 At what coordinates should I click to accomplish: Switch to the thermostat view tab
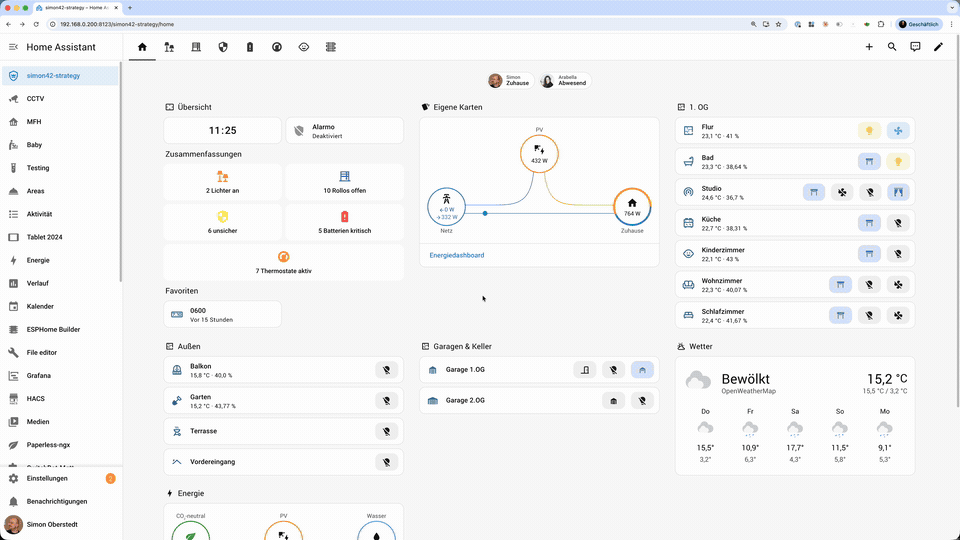277,47
